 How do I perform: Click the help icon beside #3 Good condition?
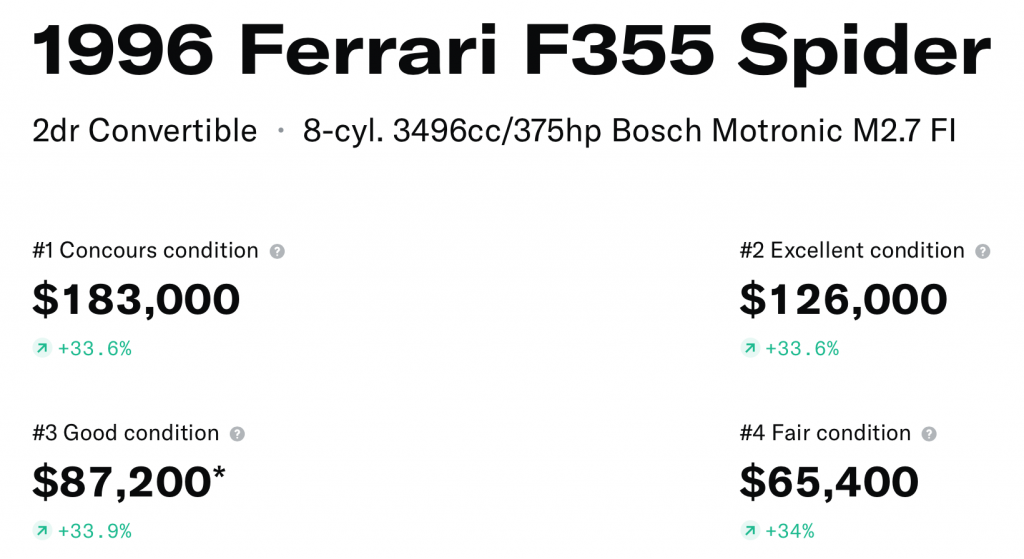pos(237,434)
